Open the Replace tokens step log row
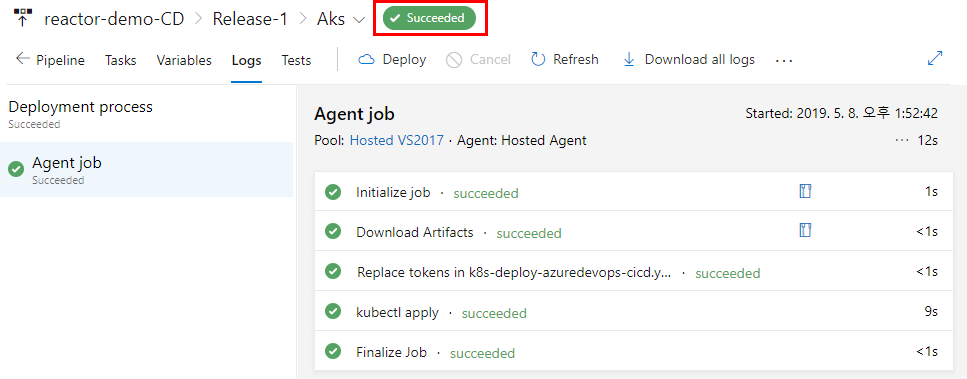 [635, 272]
